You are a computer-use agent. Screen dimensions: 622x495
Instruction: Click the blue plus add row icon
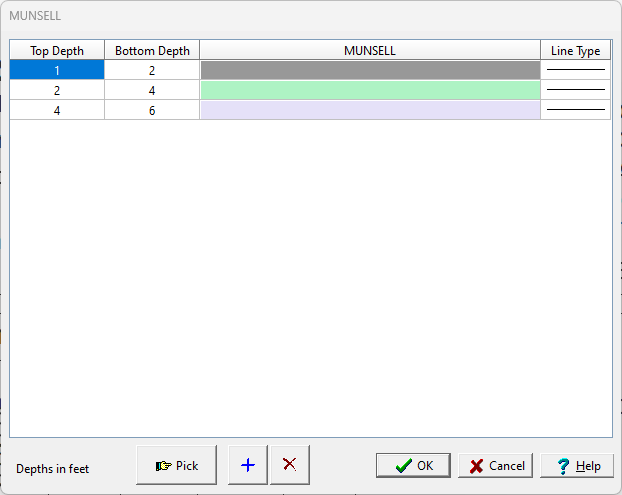248,465
